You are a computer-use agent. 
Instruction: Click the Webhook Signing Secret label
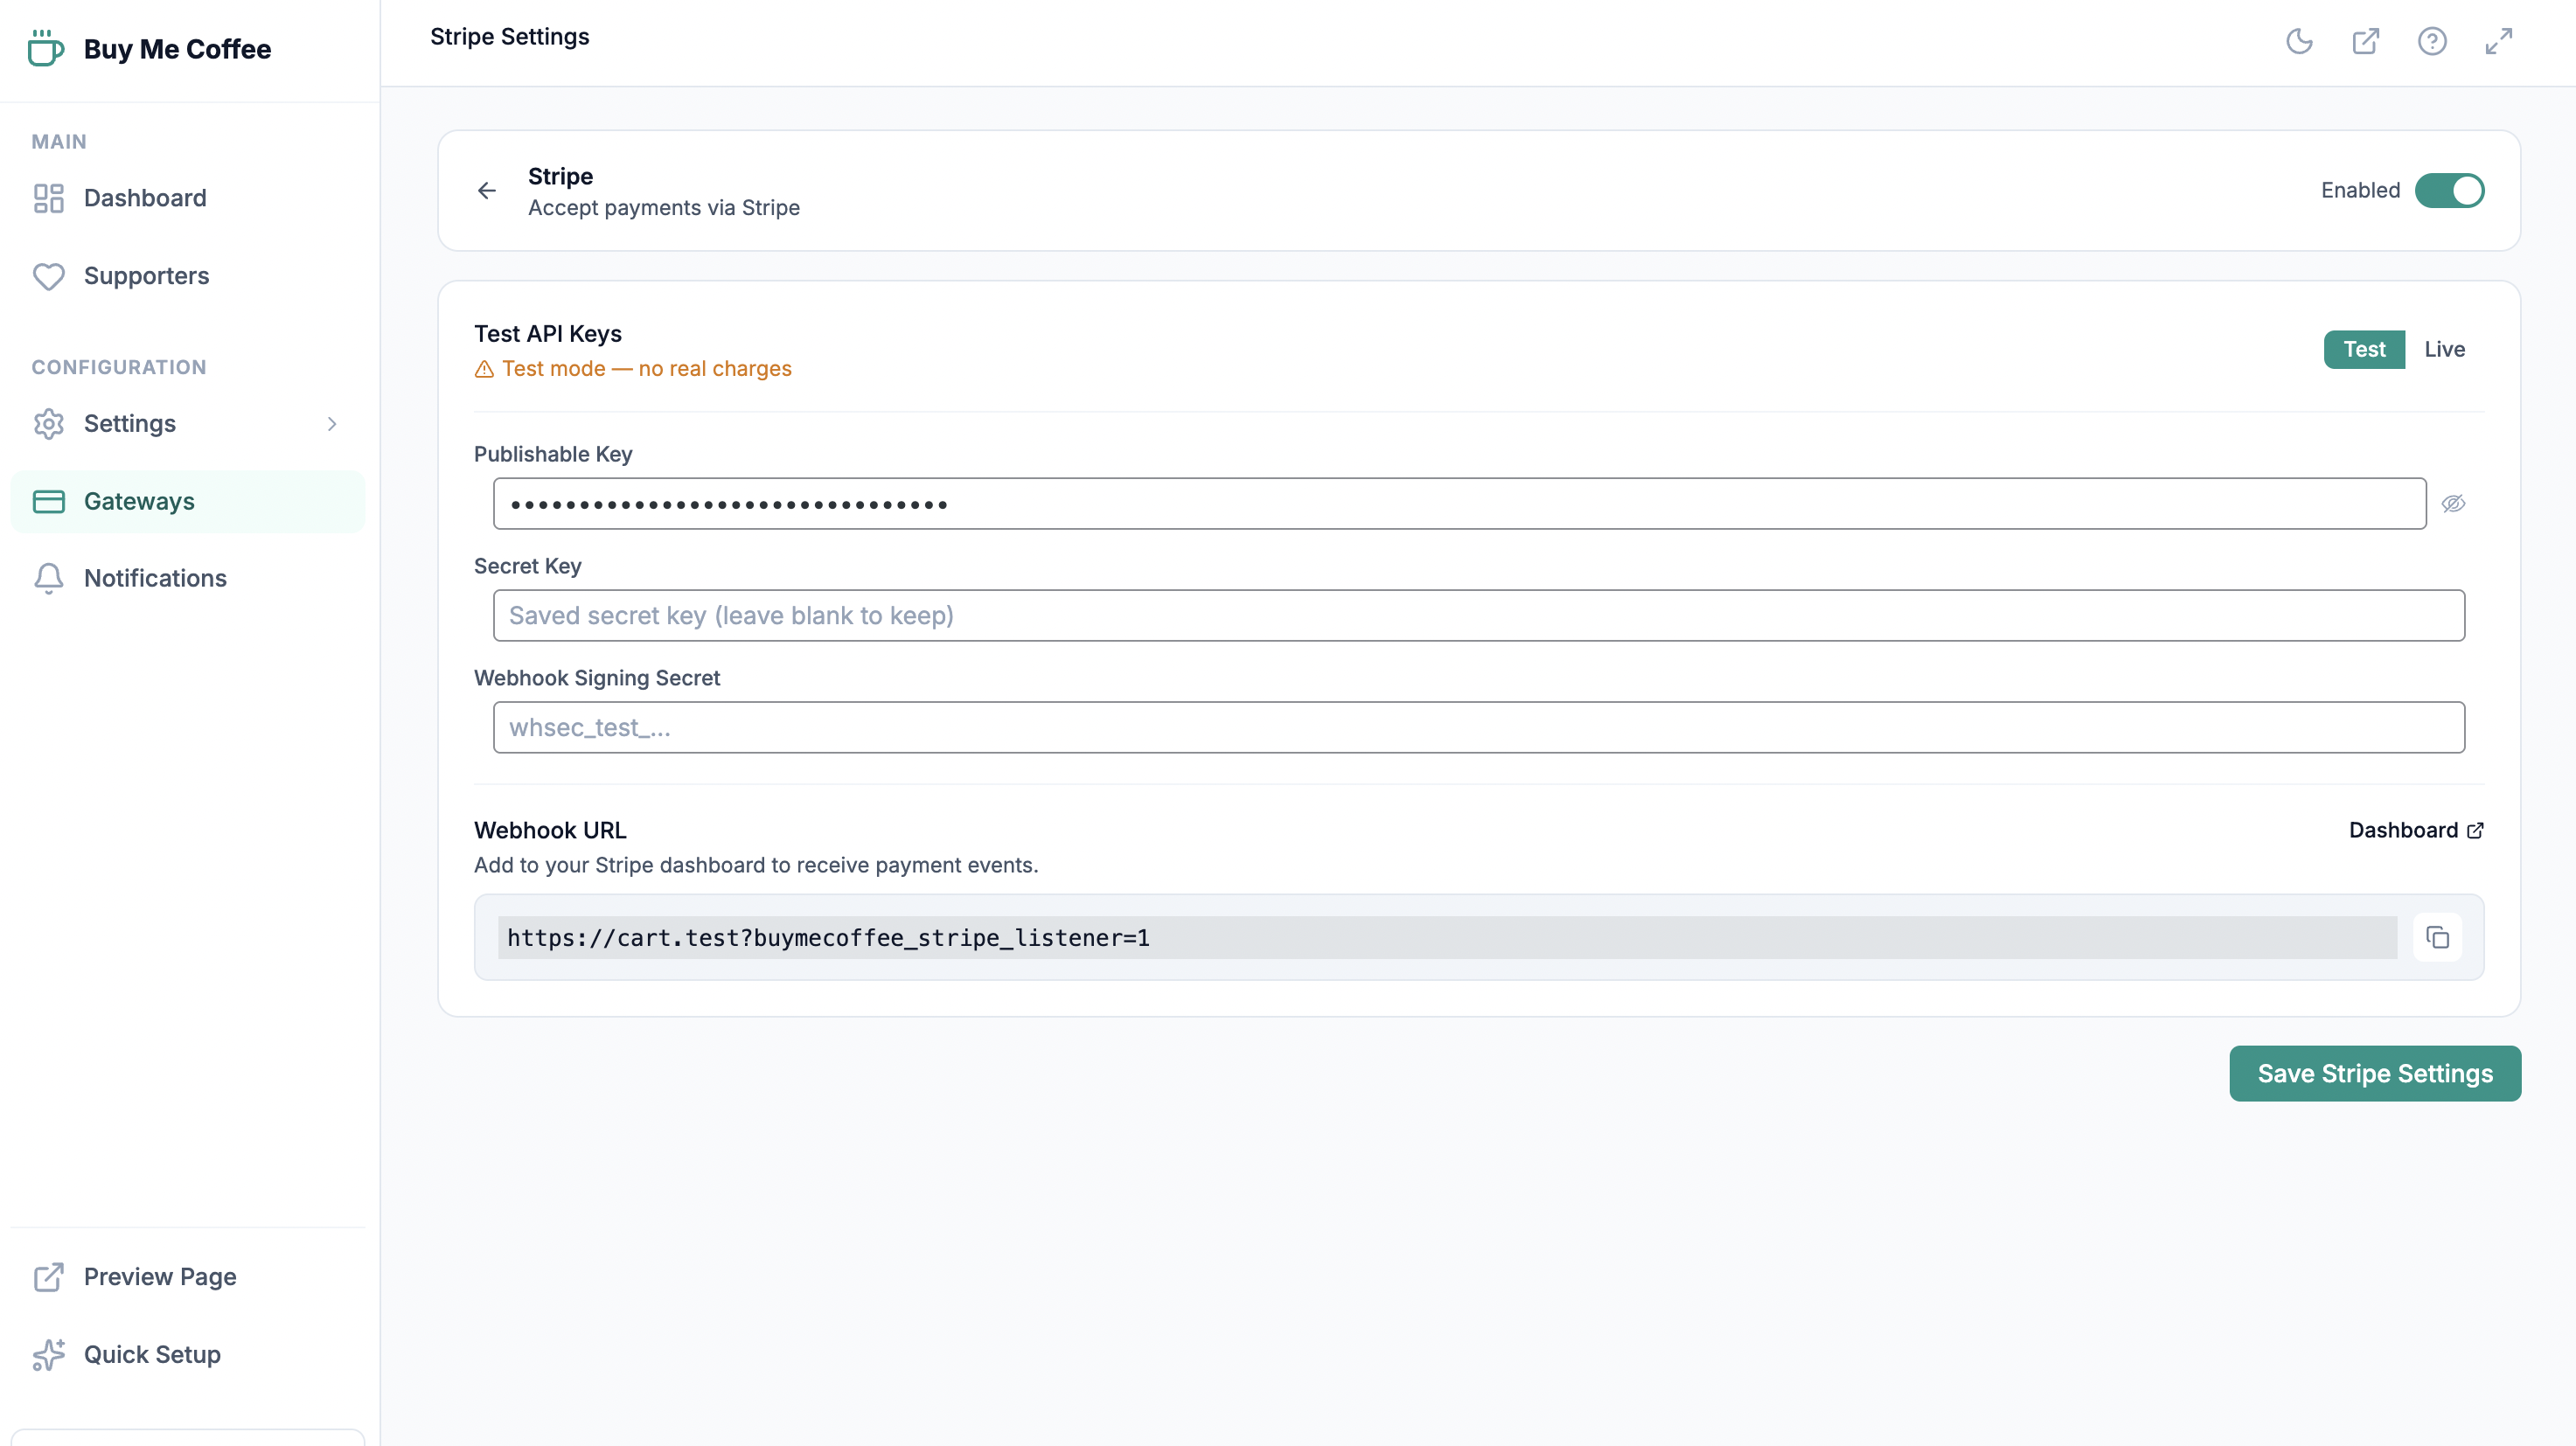click(x=597, y=678)
